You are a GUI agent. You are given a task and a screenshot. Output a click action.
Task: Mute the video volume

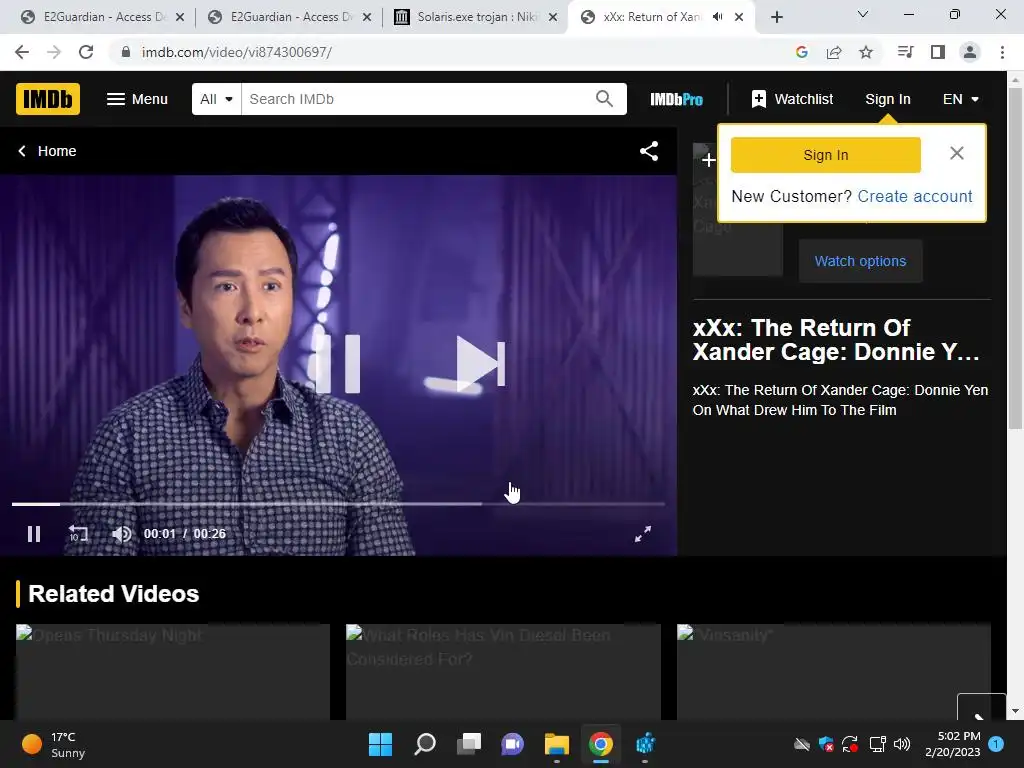pyautogui.click(x=121, y=534)
